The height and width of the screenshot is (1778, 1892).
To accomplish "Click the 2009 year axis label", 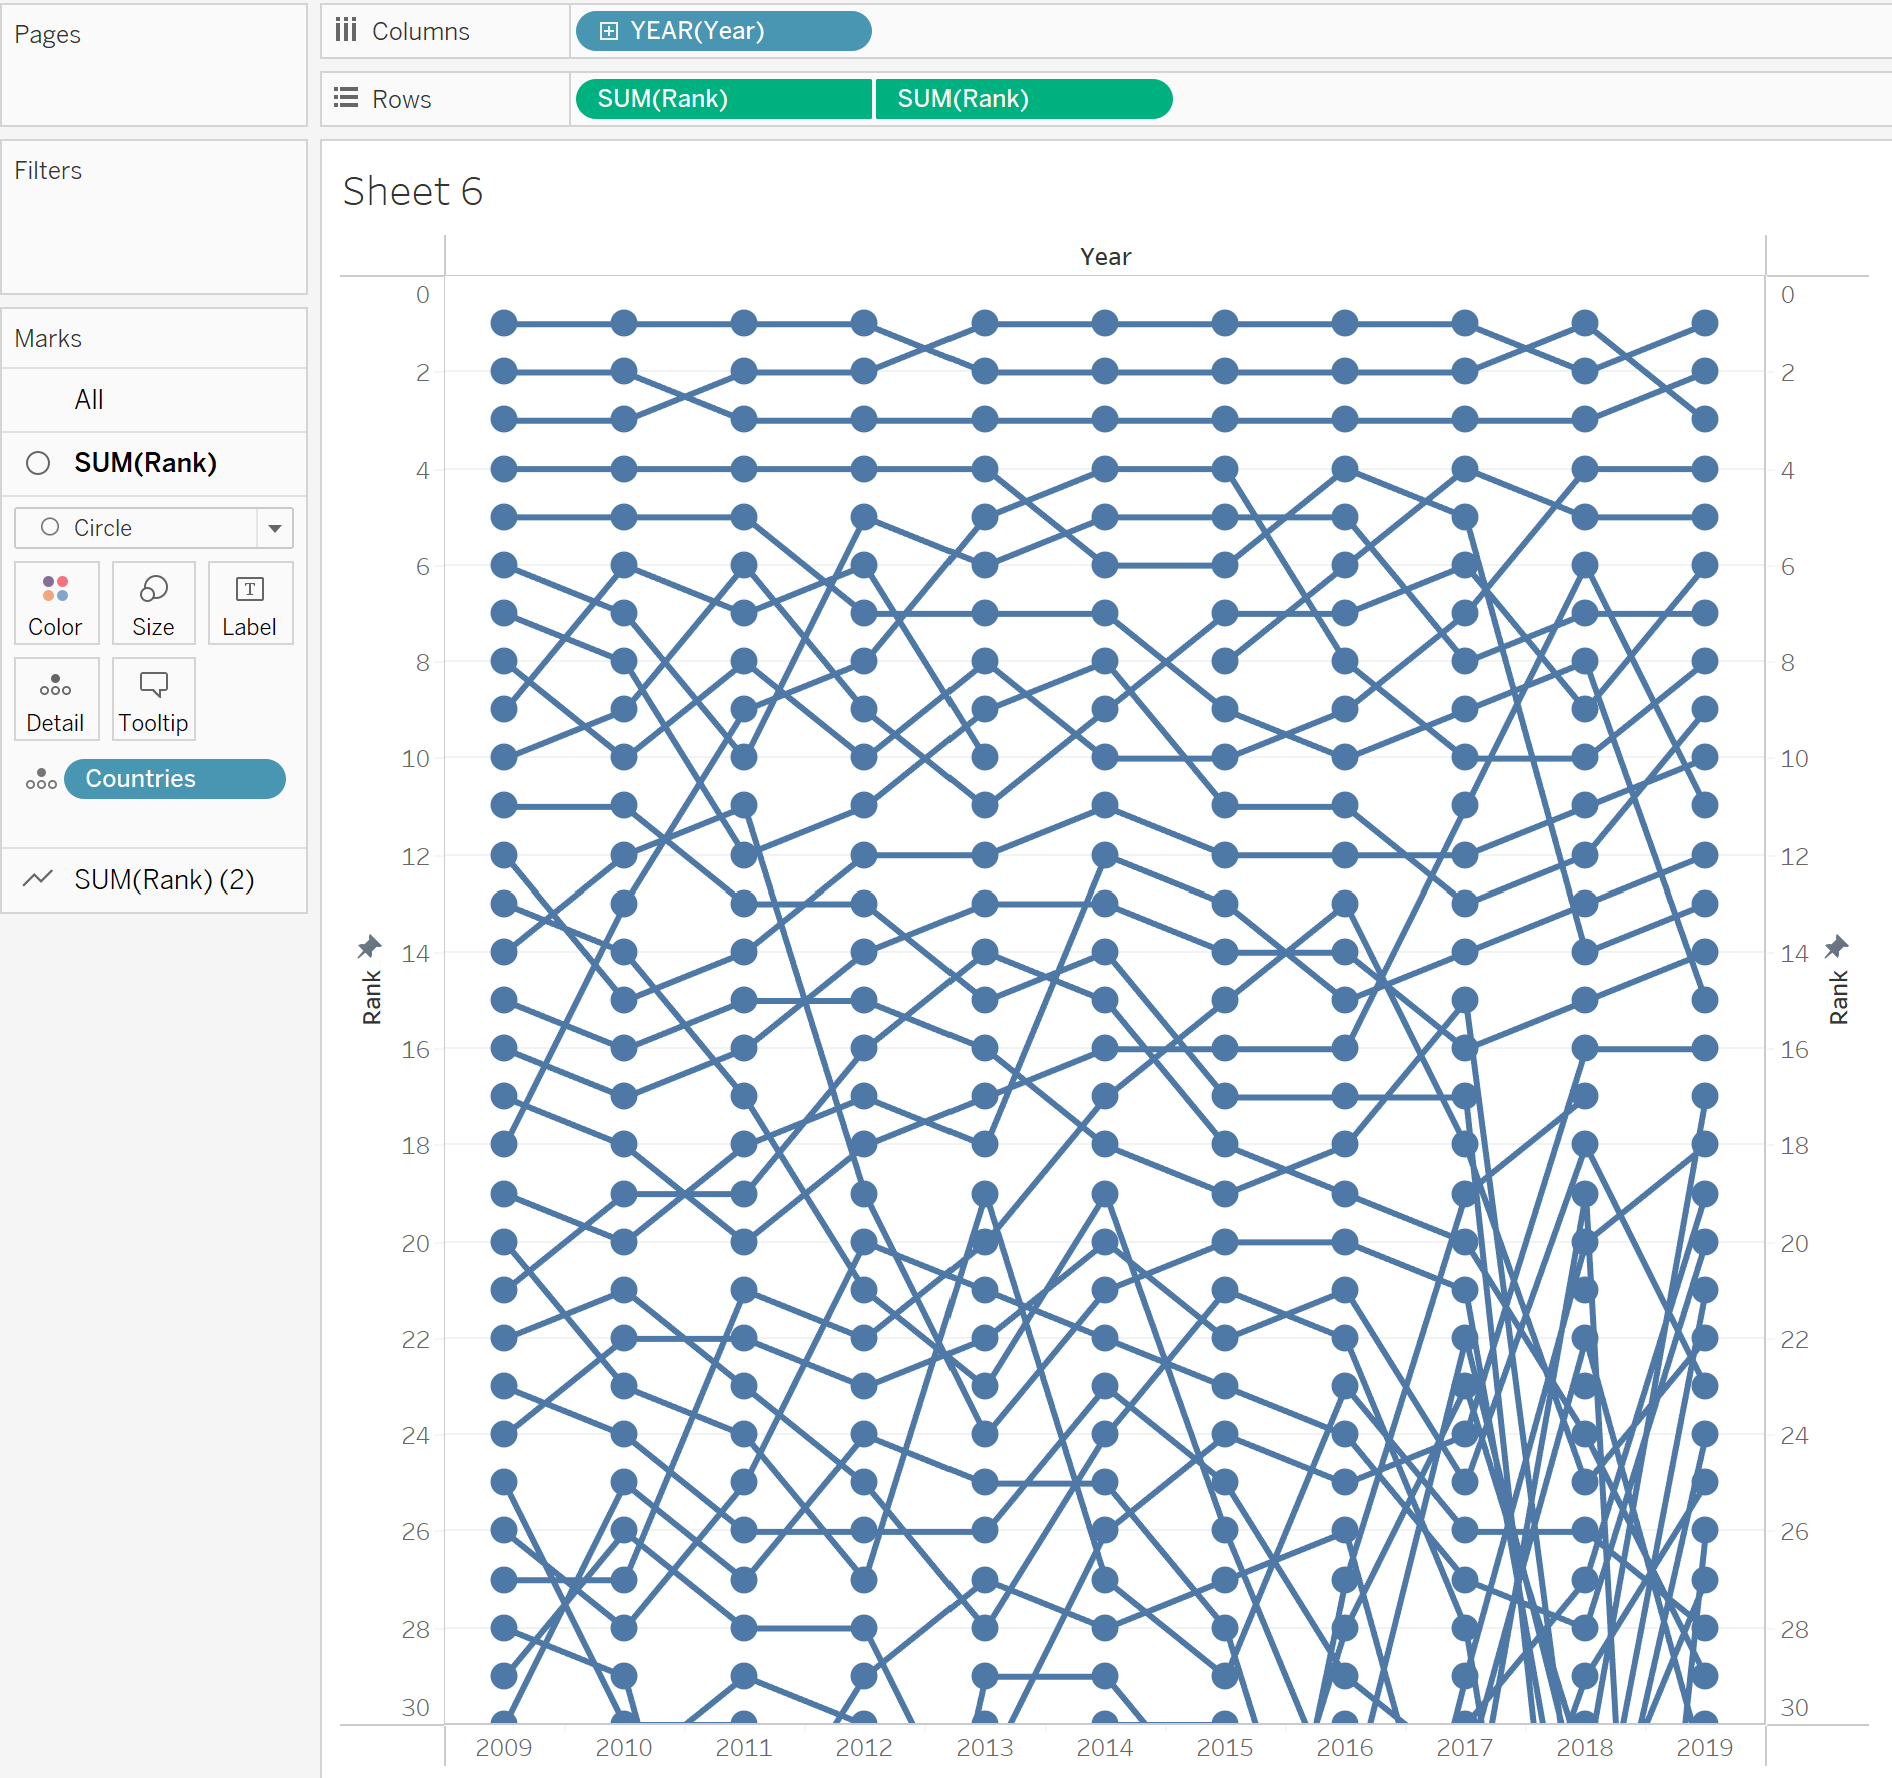I will pos(504,1747).
